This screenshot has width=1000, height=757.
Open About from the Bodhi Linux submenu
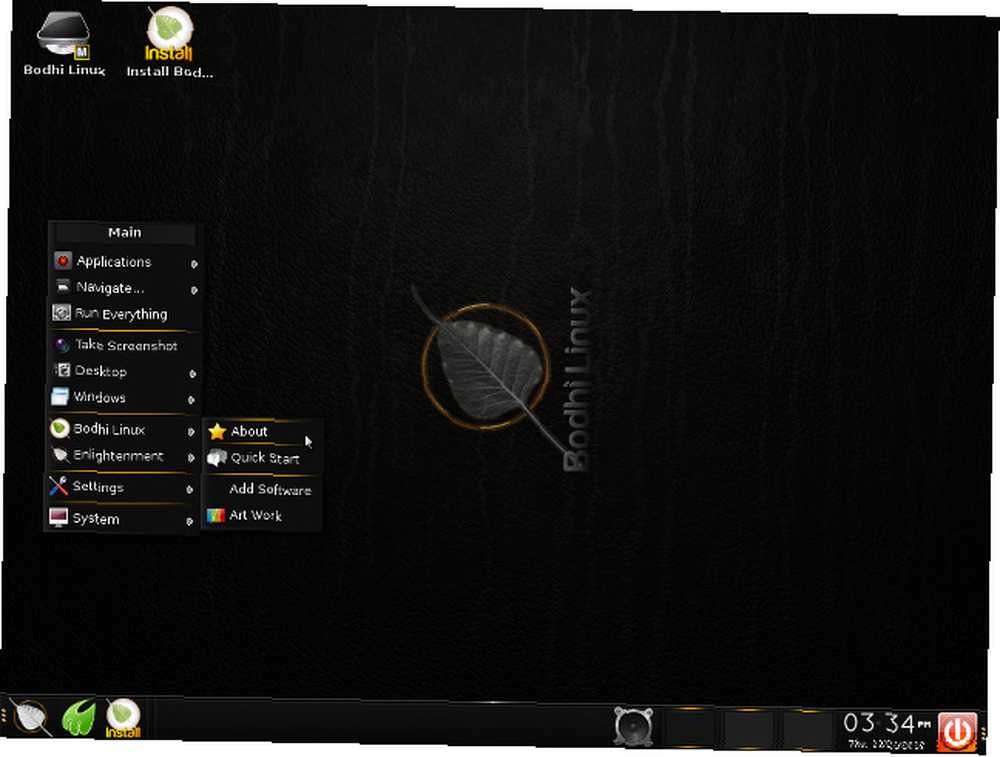[x=263, y=432]
